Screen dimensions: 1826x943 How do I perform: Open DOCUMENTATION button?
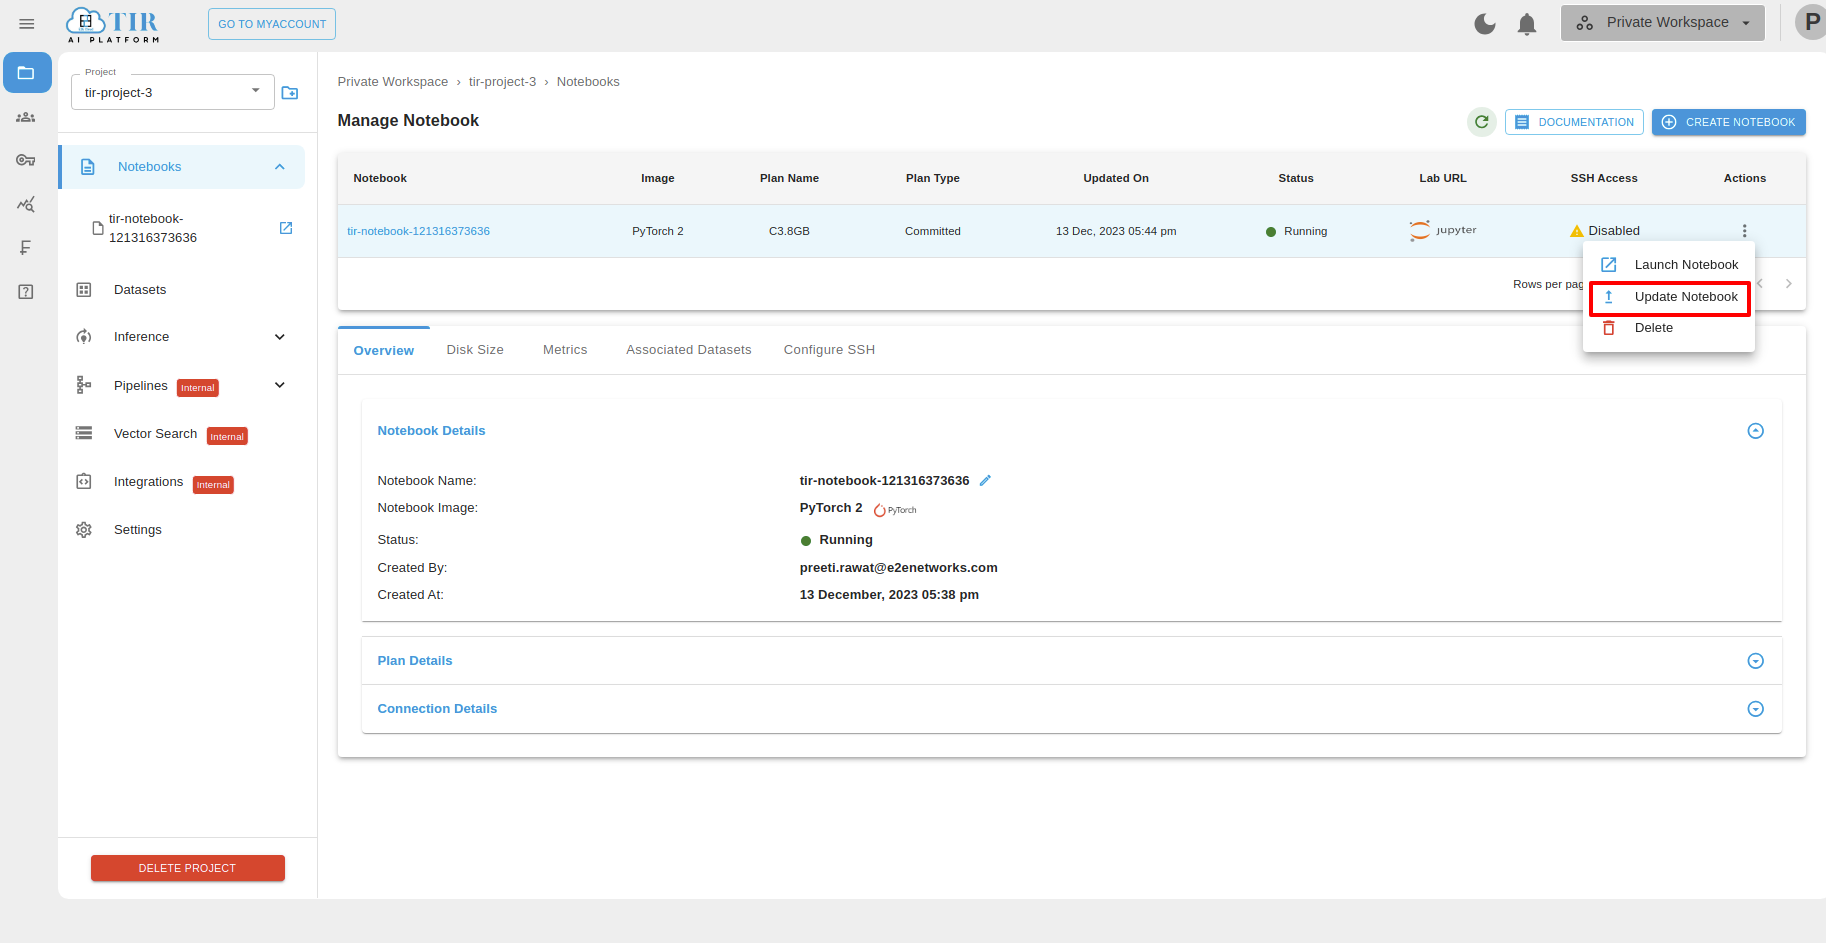1574,122
